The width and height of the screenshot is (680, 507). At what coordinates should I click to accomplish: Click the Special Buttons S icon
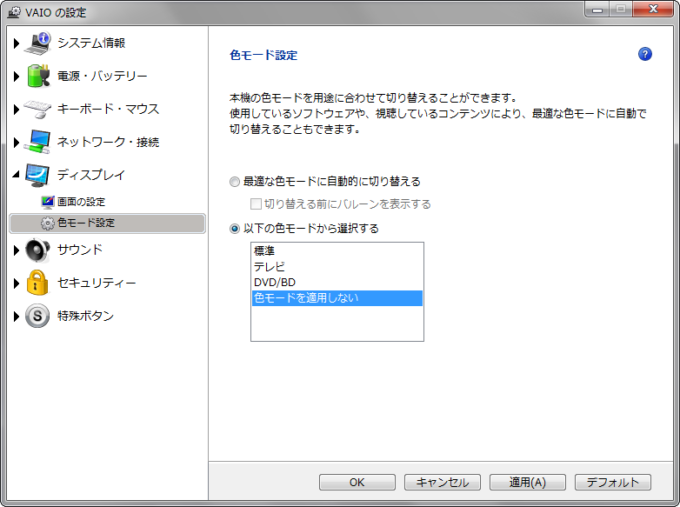click(x=37, y=316)
